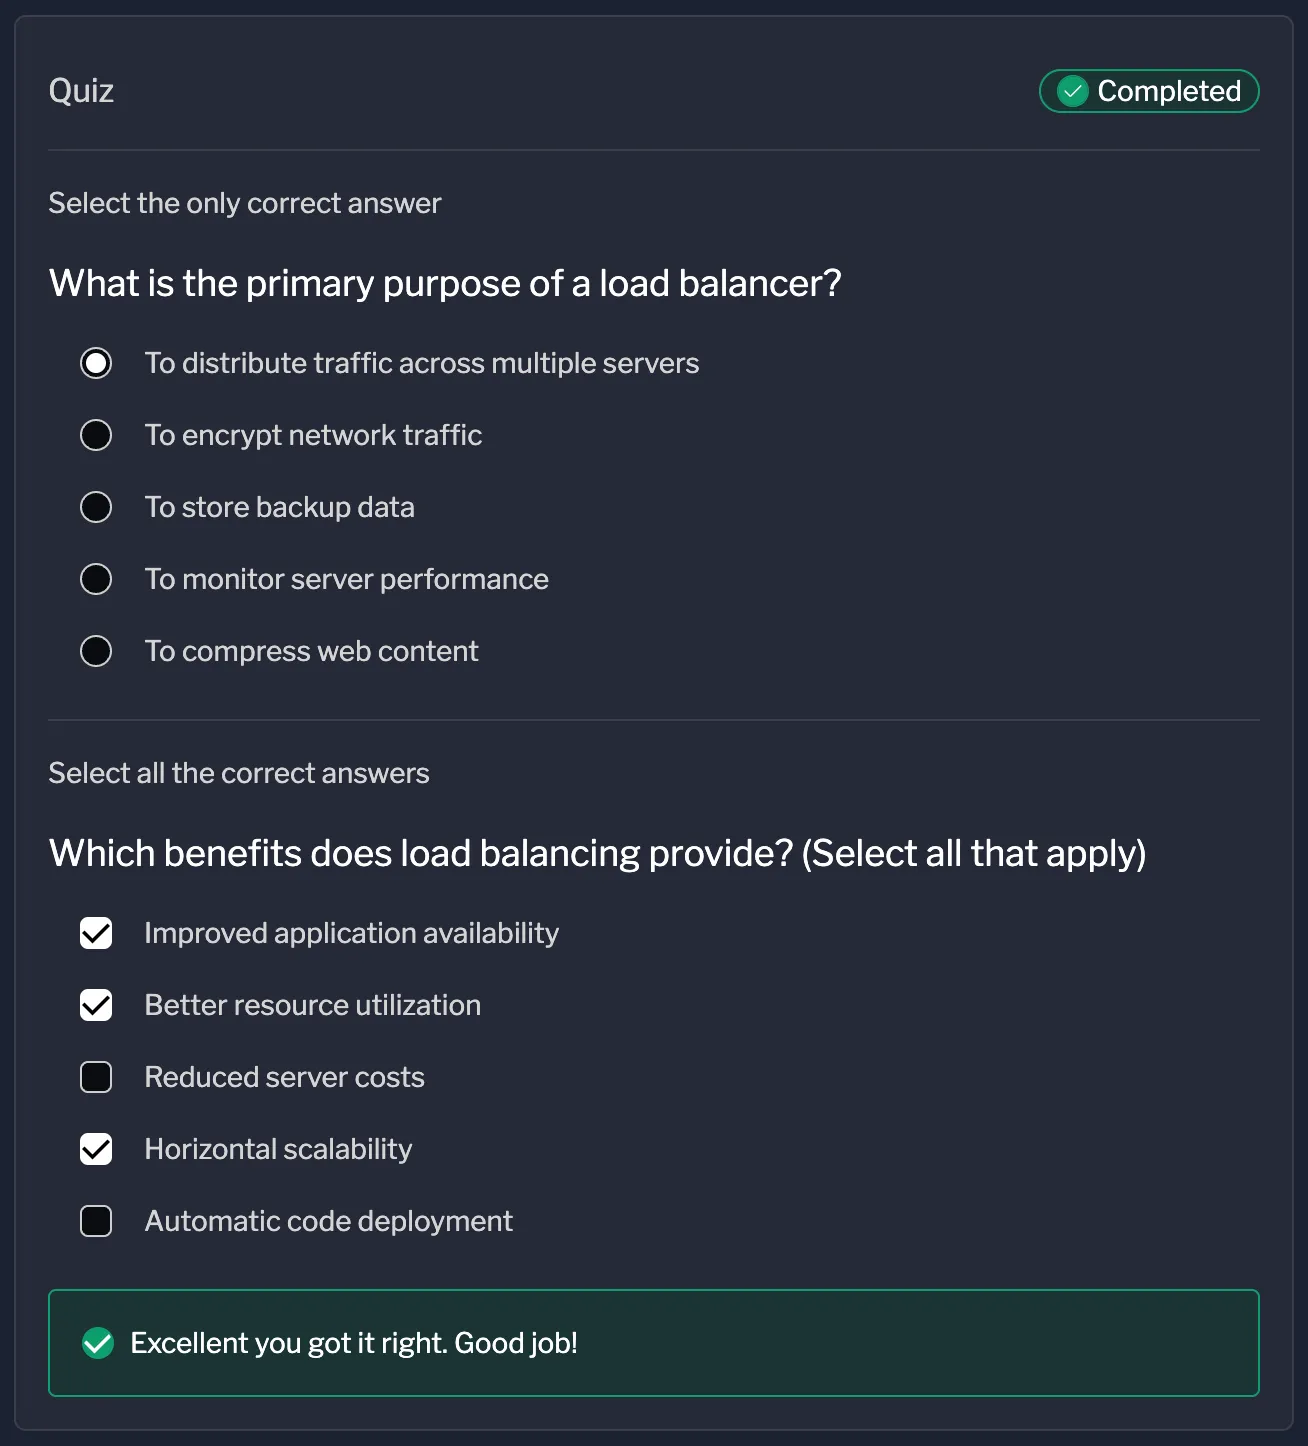Click 'Select all the correct answers' label
Viewport: 1308px width, 1446px height.
pos(239,773)
